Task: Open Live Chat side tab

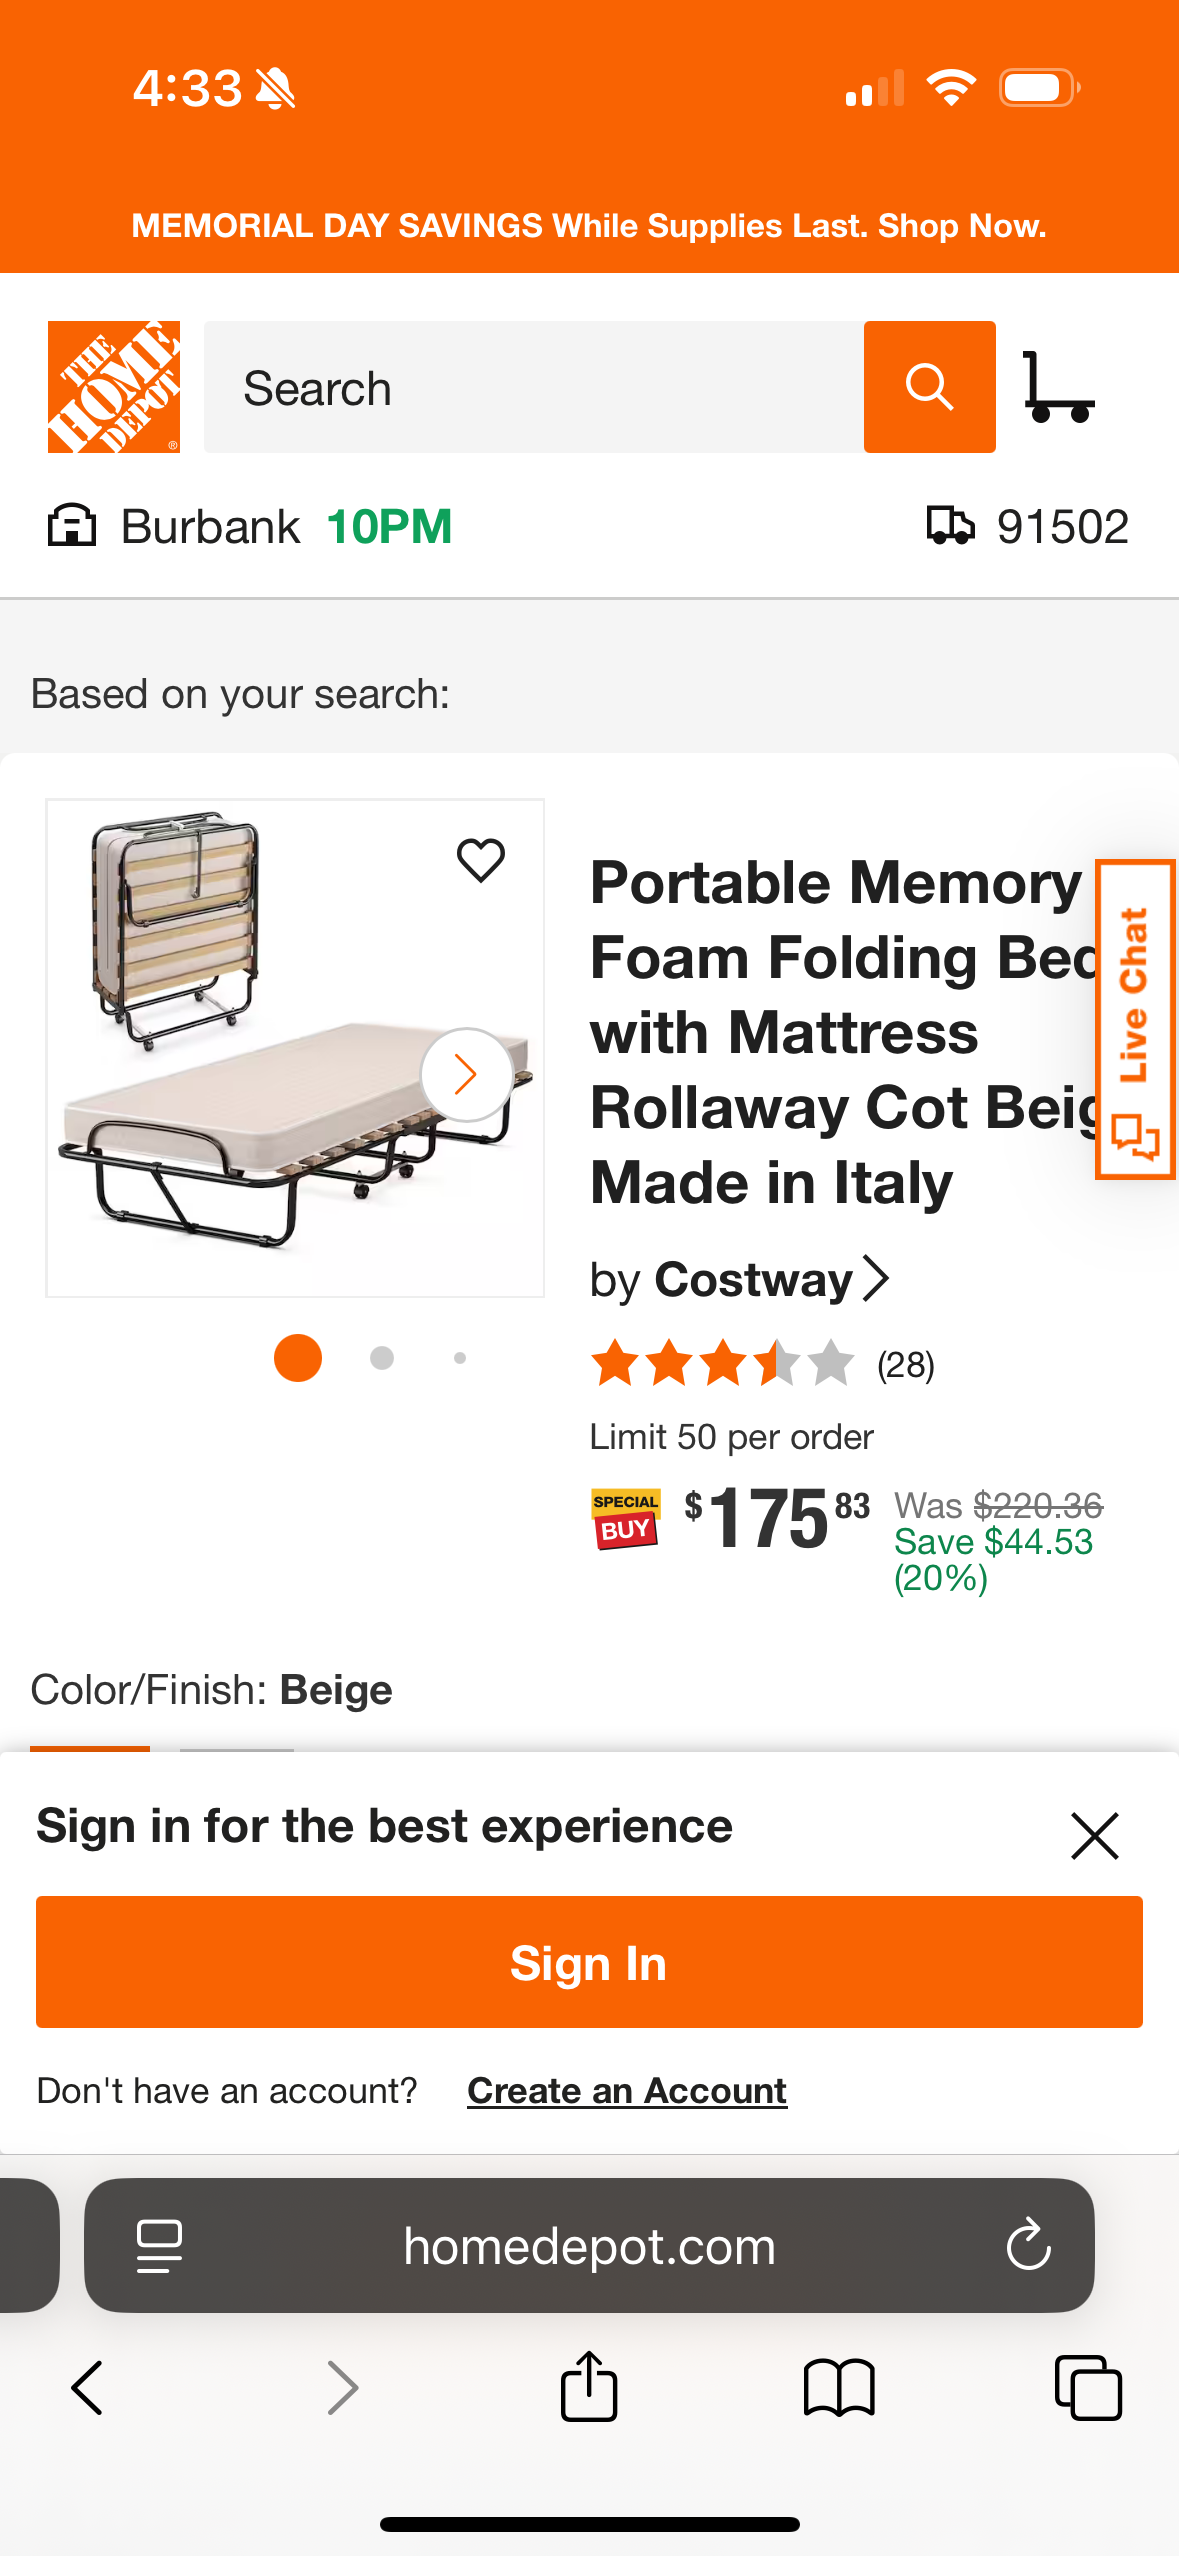Action: [x=1134, y=1019]
